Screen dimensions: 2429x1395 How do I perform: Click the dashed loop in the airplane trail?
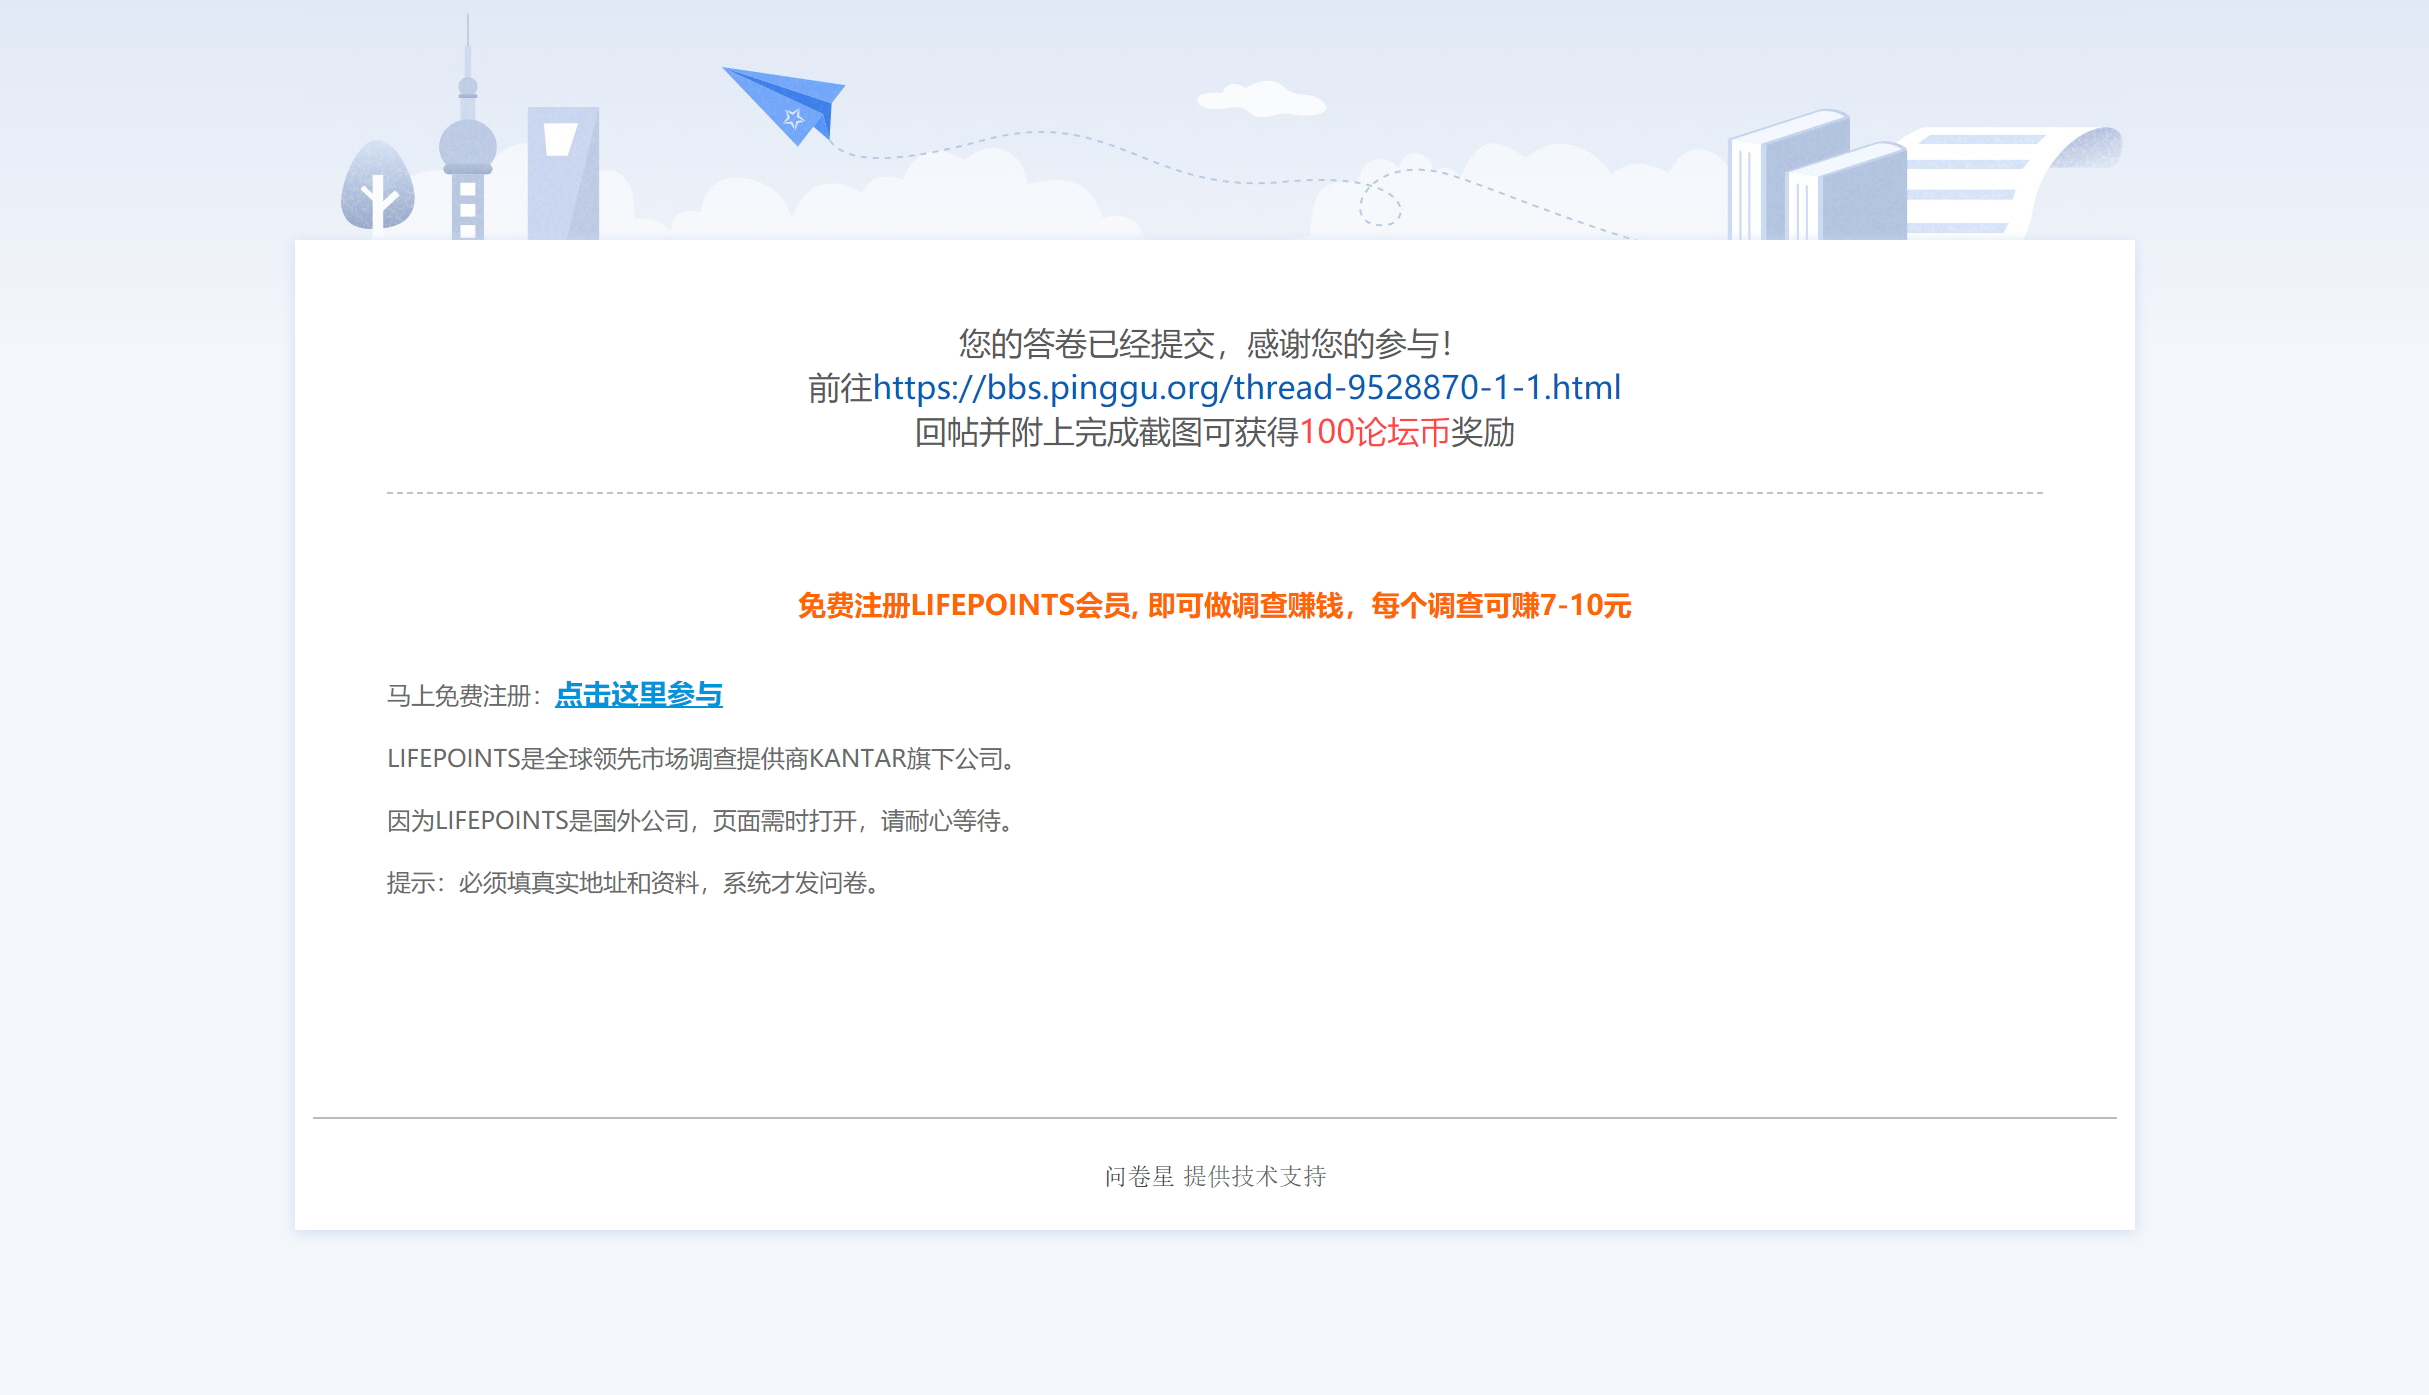1380,206
